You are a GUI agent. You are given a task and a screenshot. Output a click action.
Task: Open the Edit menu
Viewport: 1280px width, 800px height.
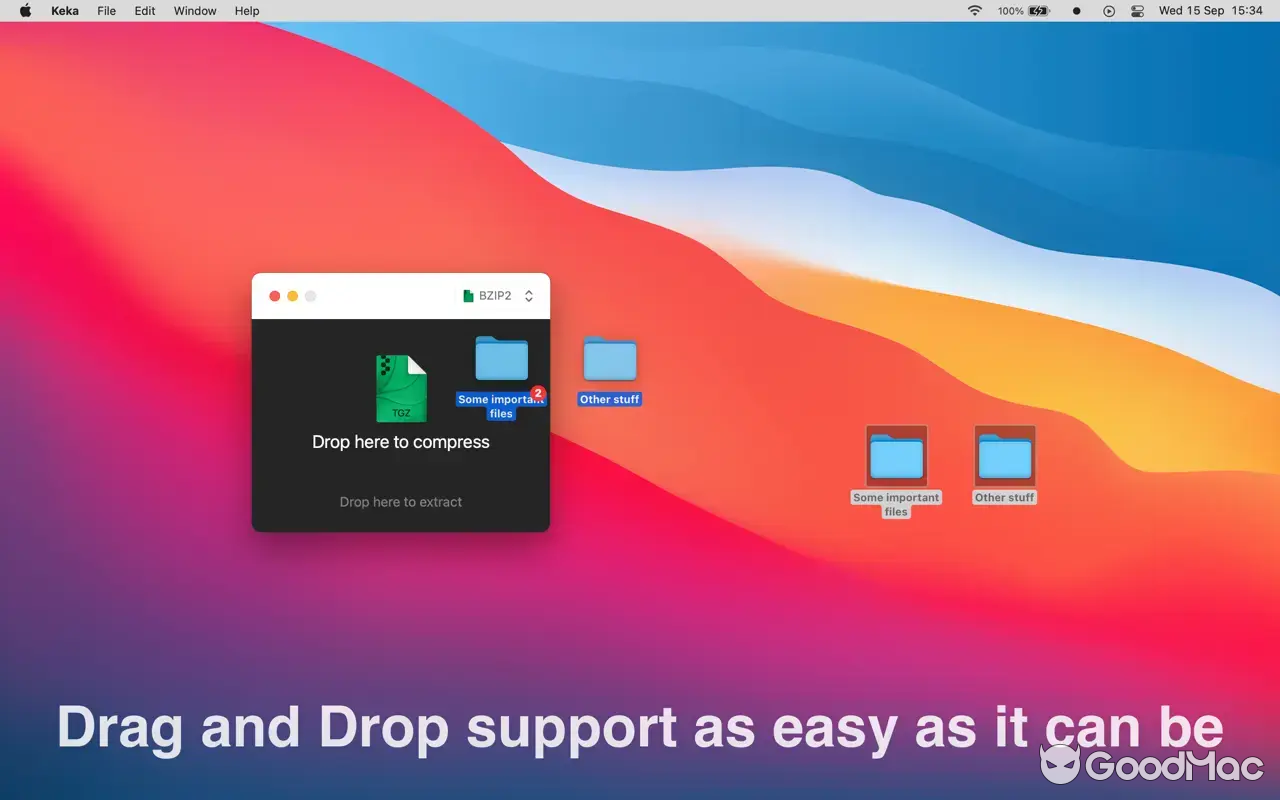pos(145,11)
